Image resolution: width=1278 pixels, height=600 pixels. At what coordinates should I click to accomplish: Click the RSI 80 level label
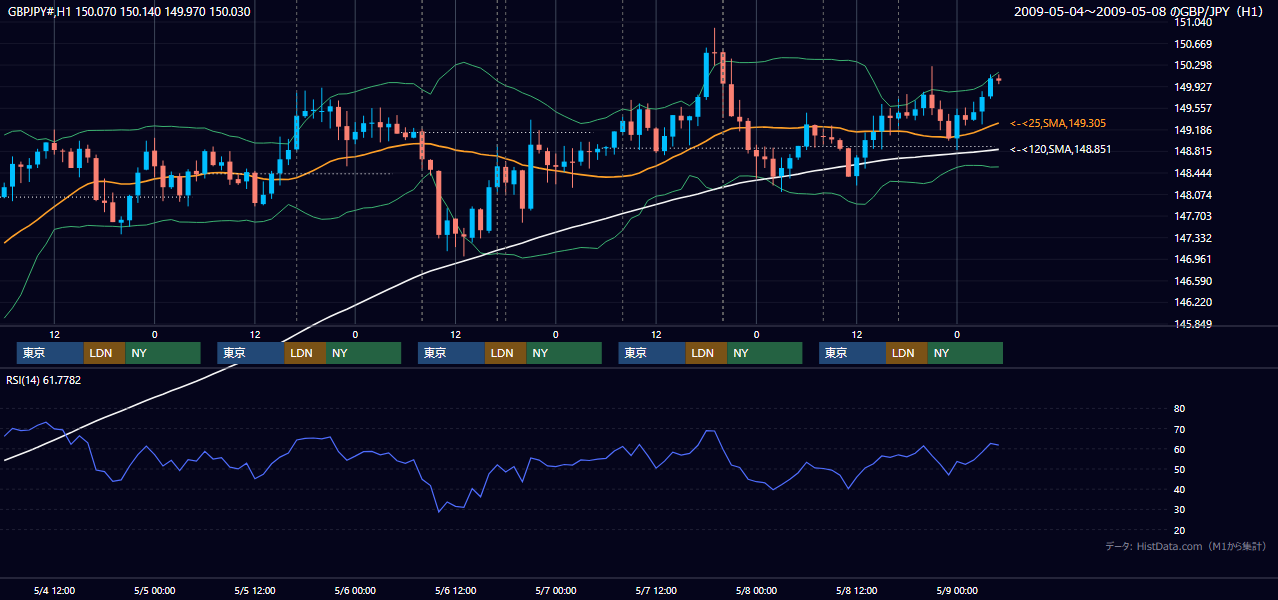[1180, 409]
